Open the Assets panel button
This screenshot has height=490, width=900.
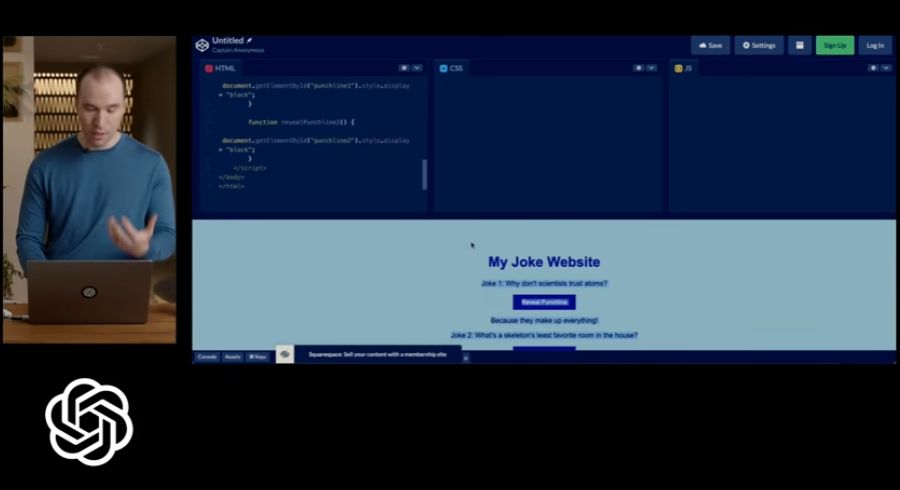(x=232, y=357)
